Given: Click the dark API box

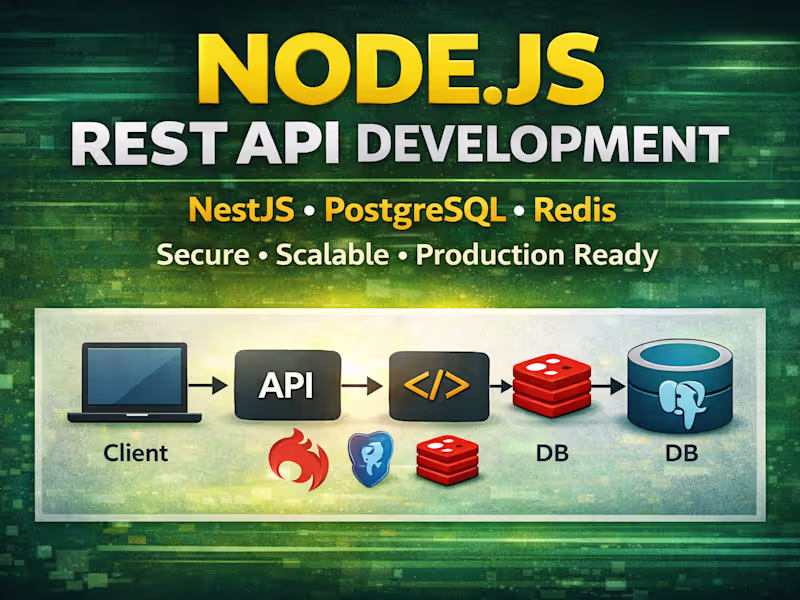Looking at the screenshot, I should click(288, 385).
